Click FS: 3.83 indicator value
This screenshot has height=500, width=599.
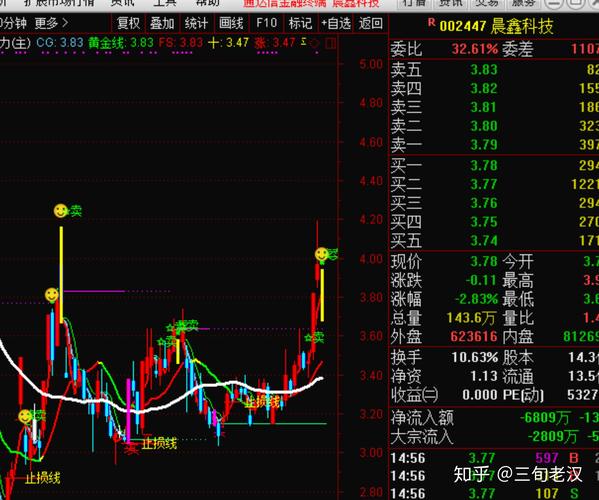point(180,42)
